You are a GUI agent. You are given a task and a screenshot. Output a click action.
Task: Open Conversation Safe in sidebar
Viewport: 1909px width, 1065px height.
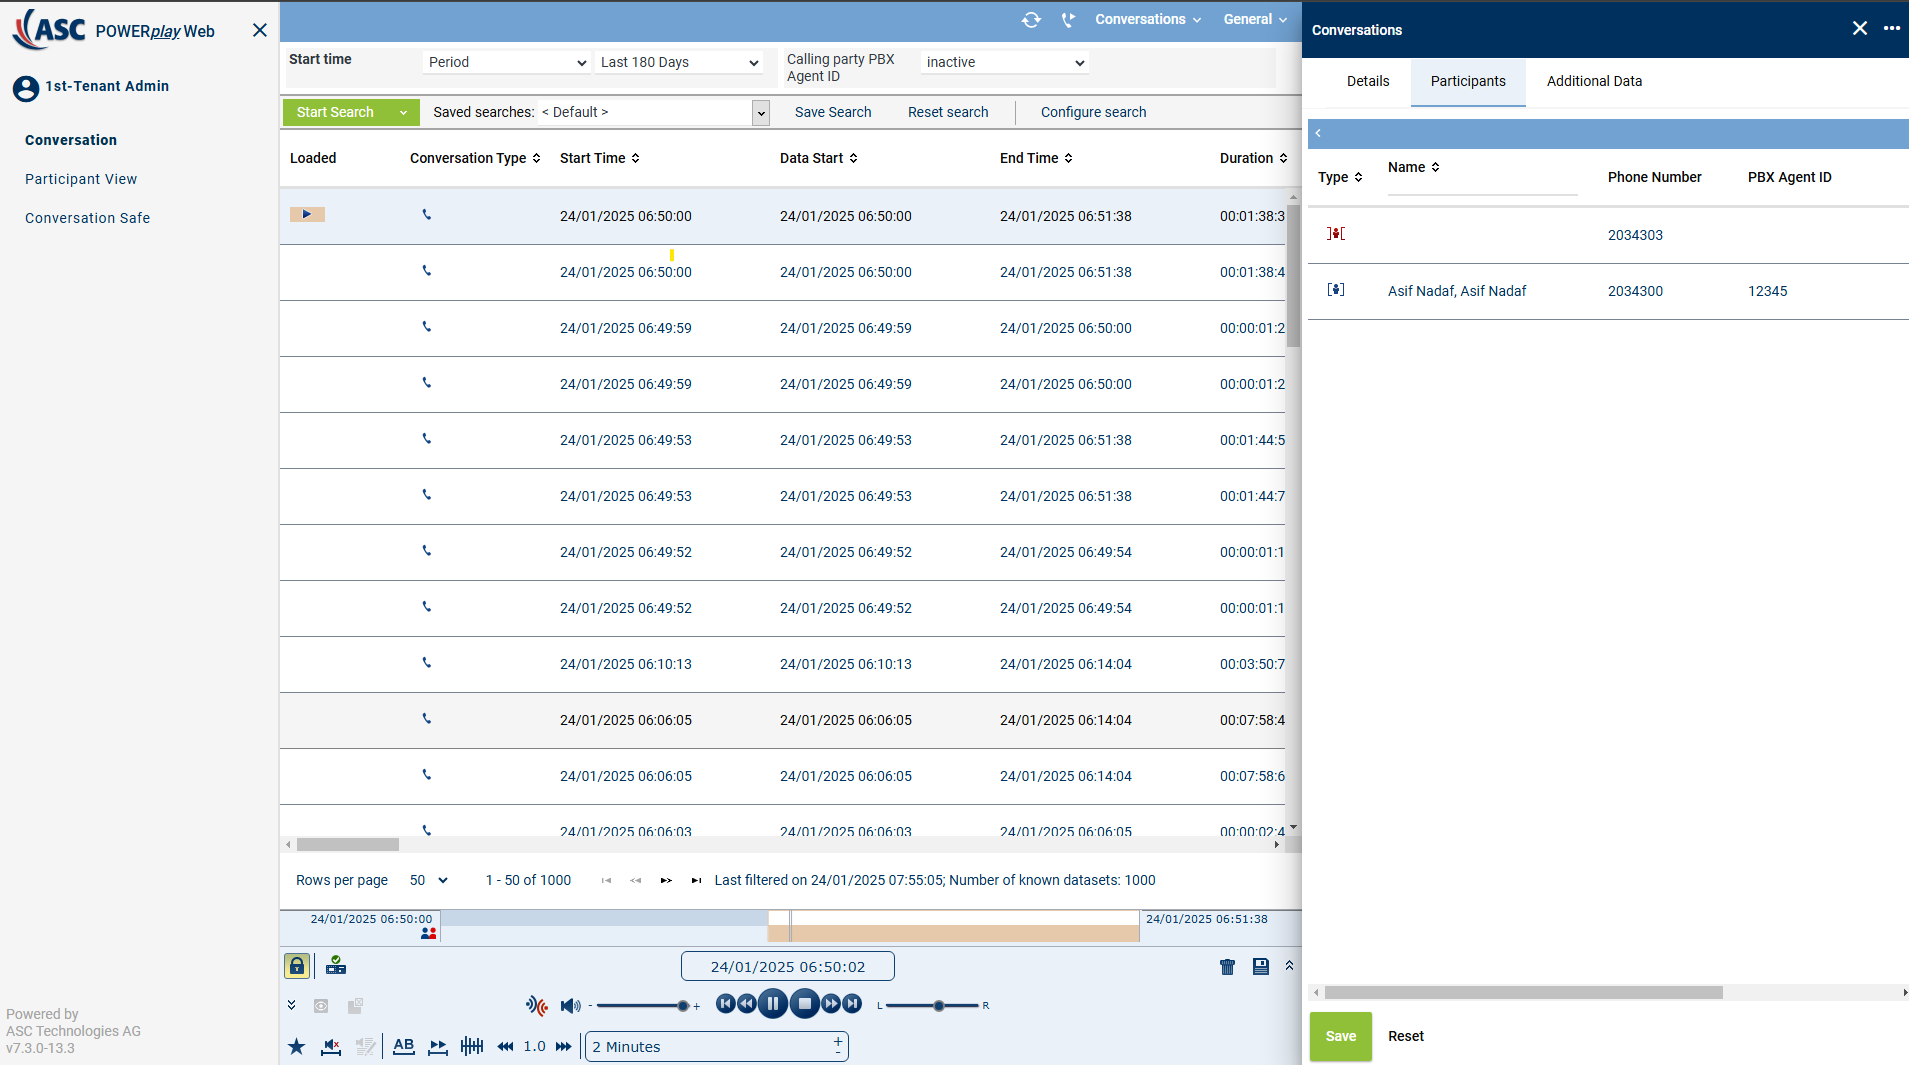pyautogui.click(x=87, y=218)
